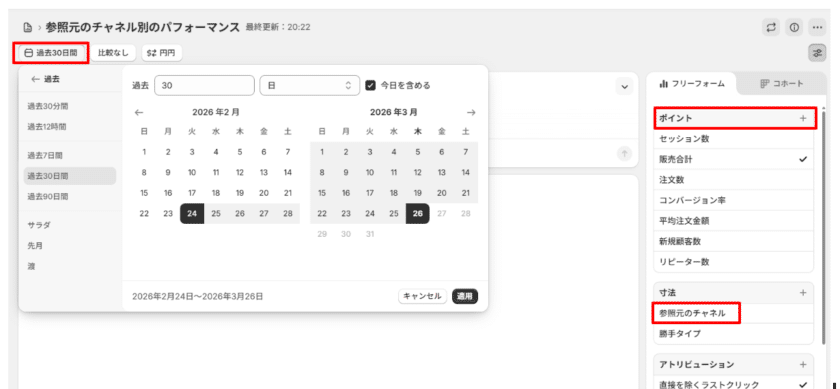The width and height of the screenshot is (840, 389).
Task: Open the report info icon
Action: pyautogui.click(x=794, y=27)
